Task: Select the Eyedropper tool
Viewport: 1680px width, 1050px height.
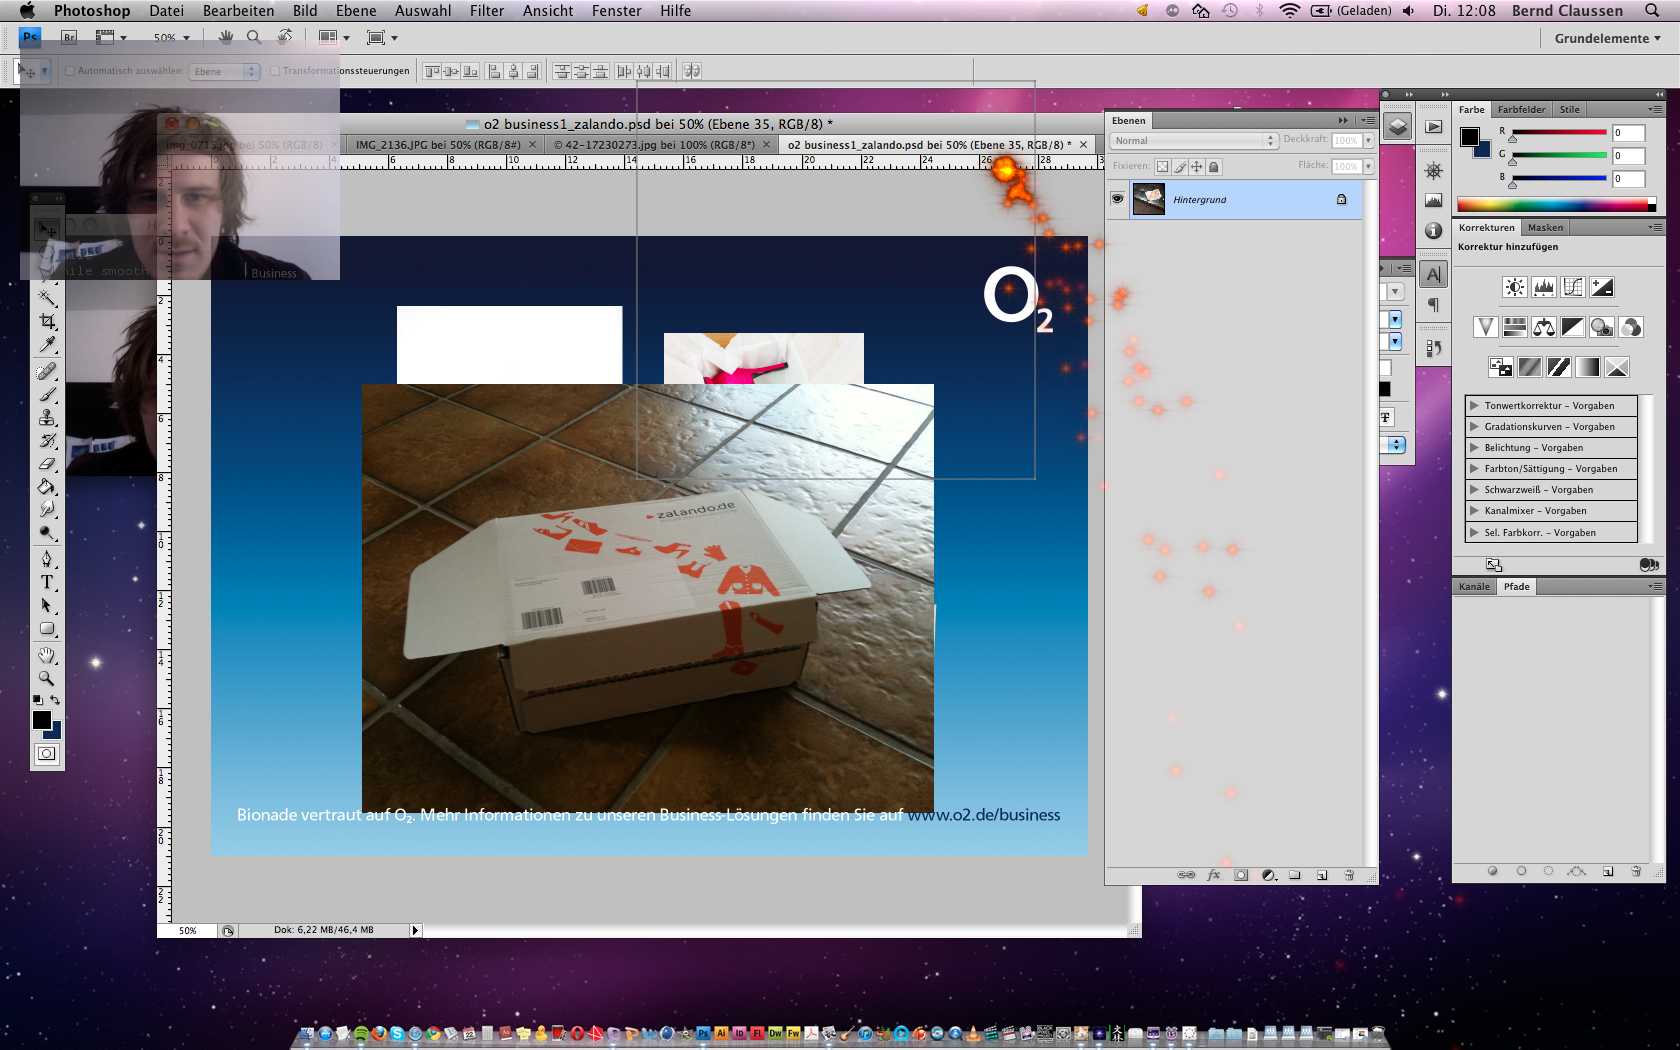Action: pyautogui.click(x=47, y=345)
